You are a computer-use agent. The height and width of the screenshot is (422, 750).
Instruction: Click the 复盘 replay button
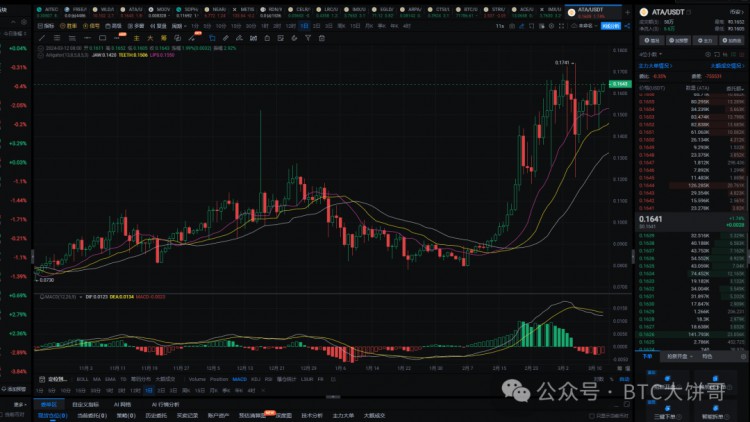pyautogui.click(x=158, y=26)
